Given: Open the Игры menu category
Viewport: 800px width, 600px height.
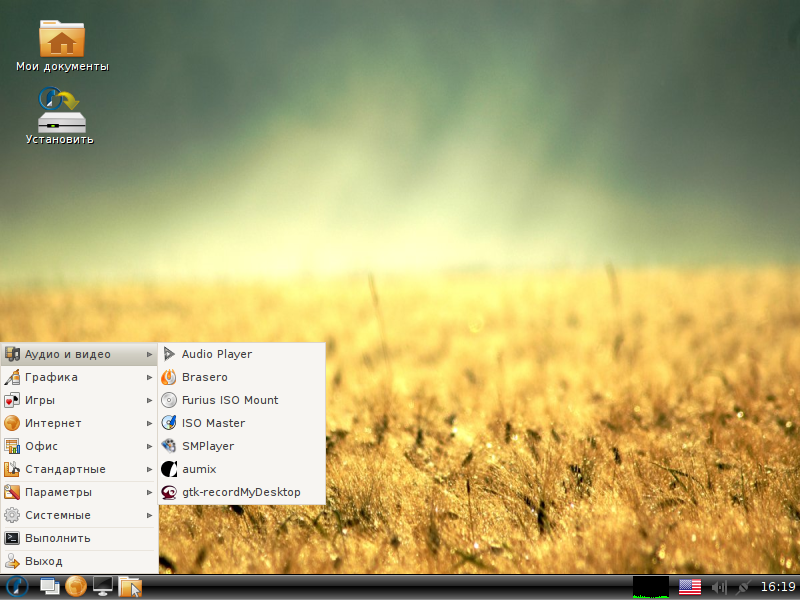Looking at the screenshot, I should 79,400.
